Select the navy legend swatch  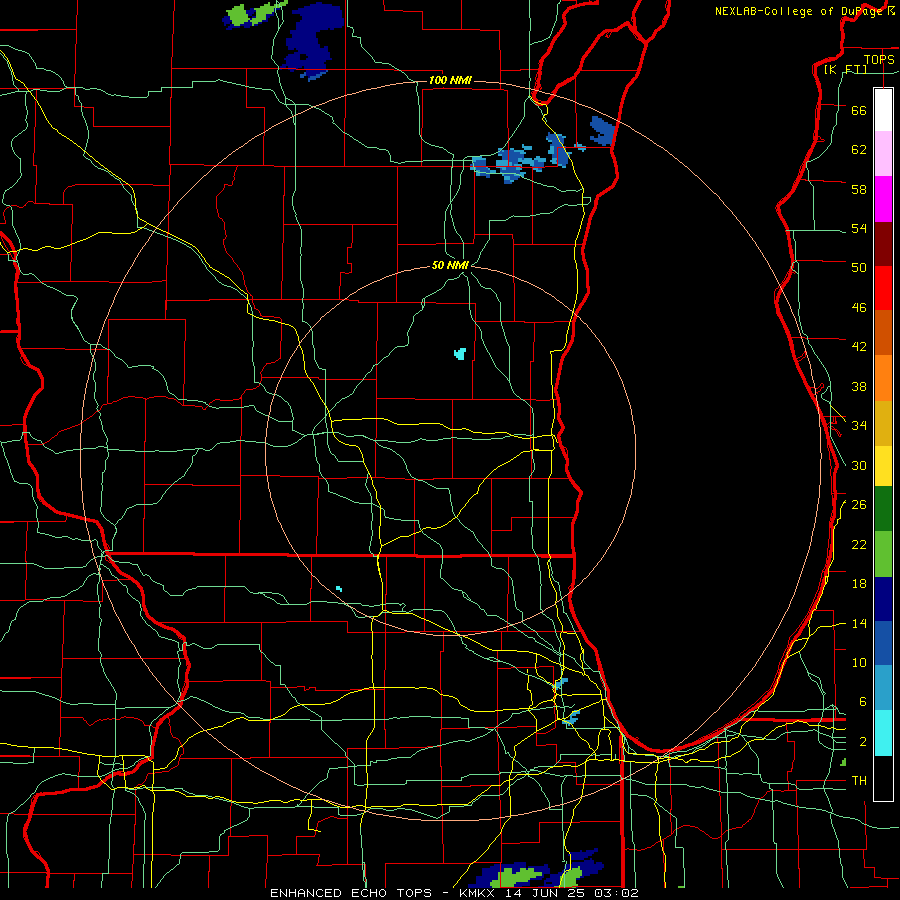click(x=883, y=599)
